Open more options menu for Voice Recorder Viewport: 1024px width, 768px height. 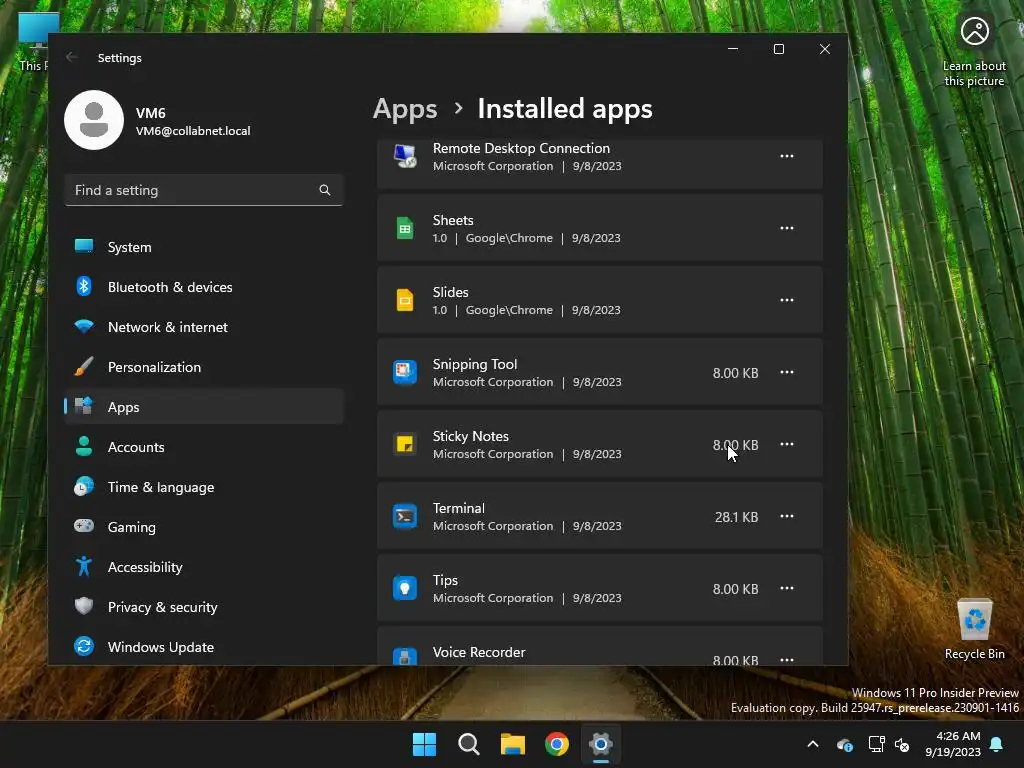(x=787, y=658)
